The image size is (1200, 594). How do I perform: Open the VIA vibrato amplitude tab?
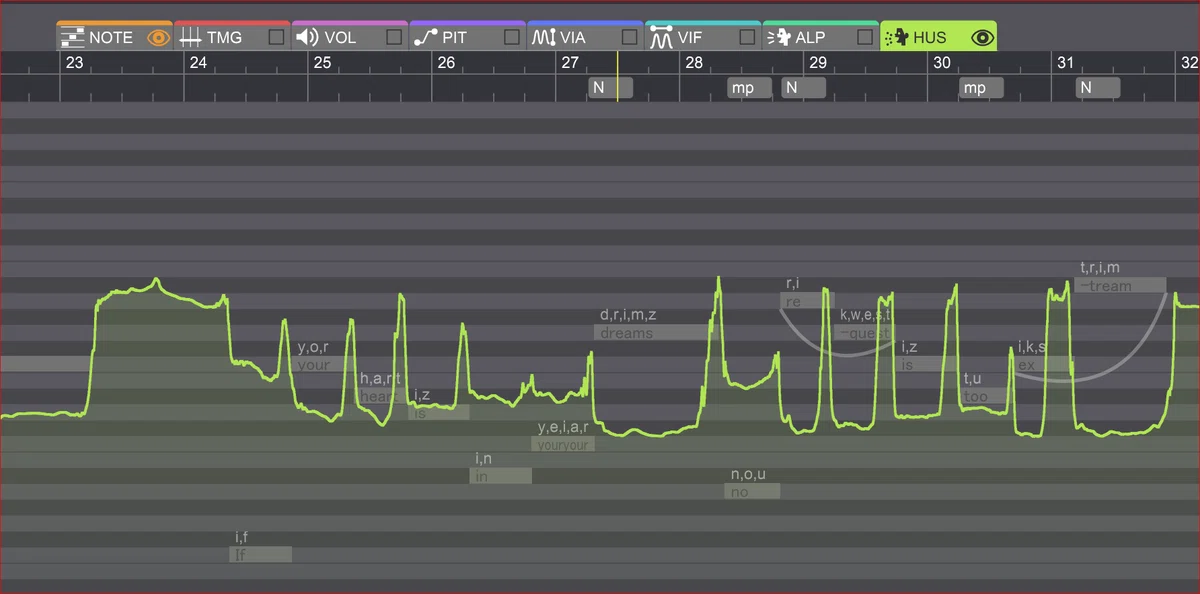585,37
